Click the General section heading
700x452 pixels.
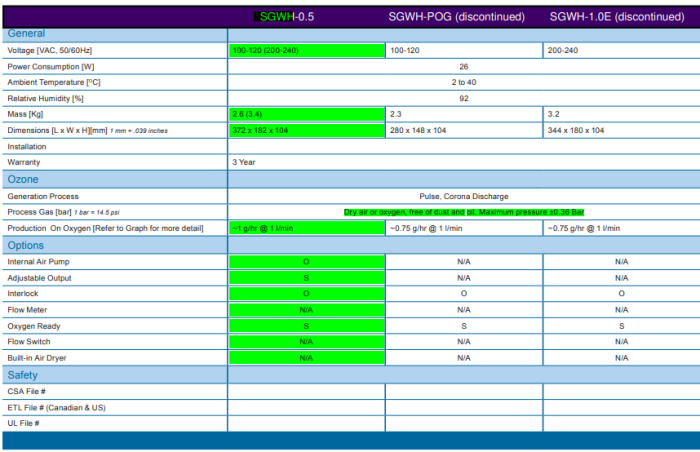(x=26, y=33)
